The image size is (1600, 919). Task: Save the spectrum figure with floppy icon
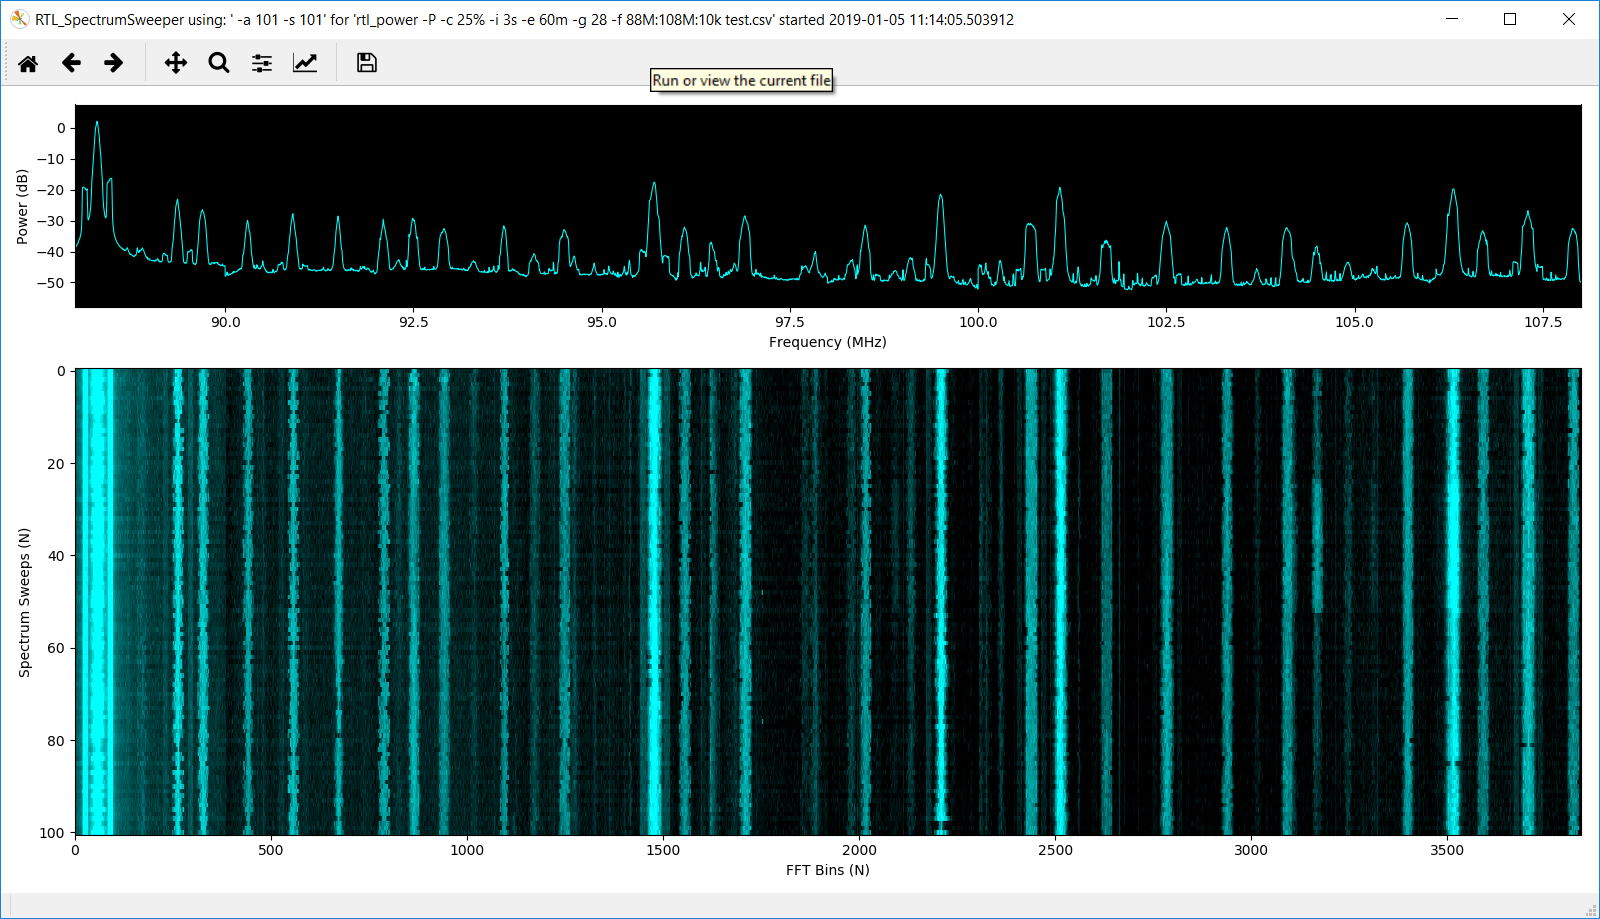tap(366, 62)
